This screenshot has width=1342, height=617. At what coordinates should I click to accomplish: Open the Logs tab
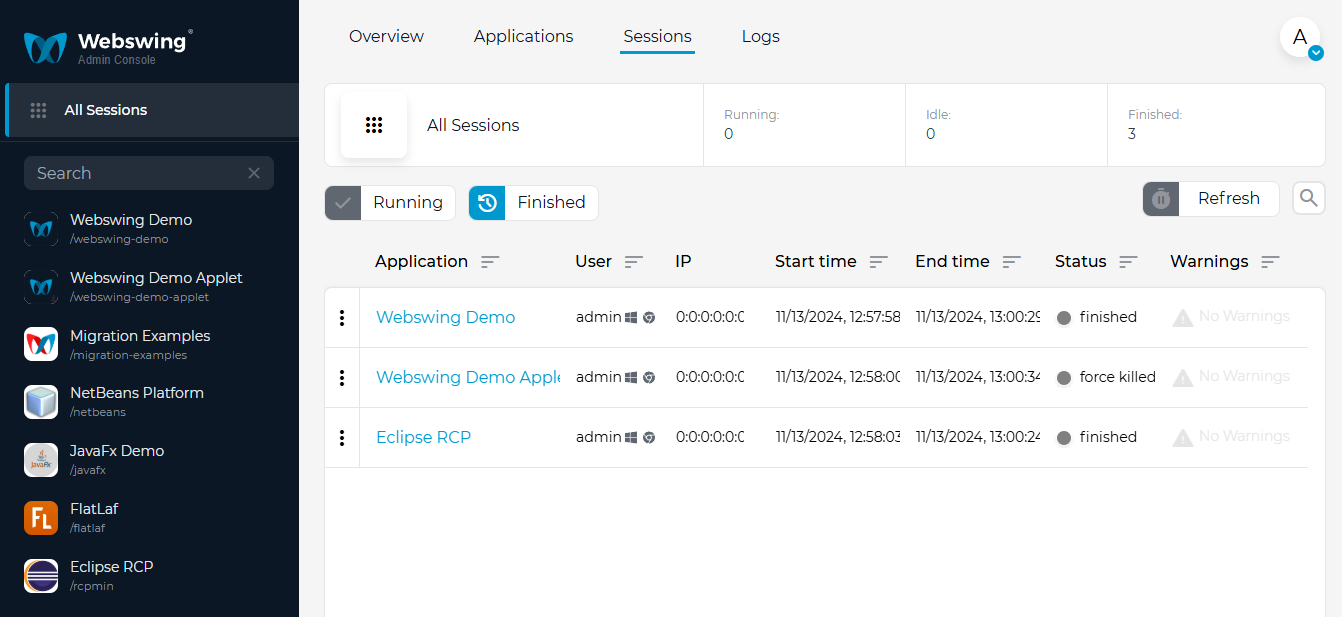760,36
